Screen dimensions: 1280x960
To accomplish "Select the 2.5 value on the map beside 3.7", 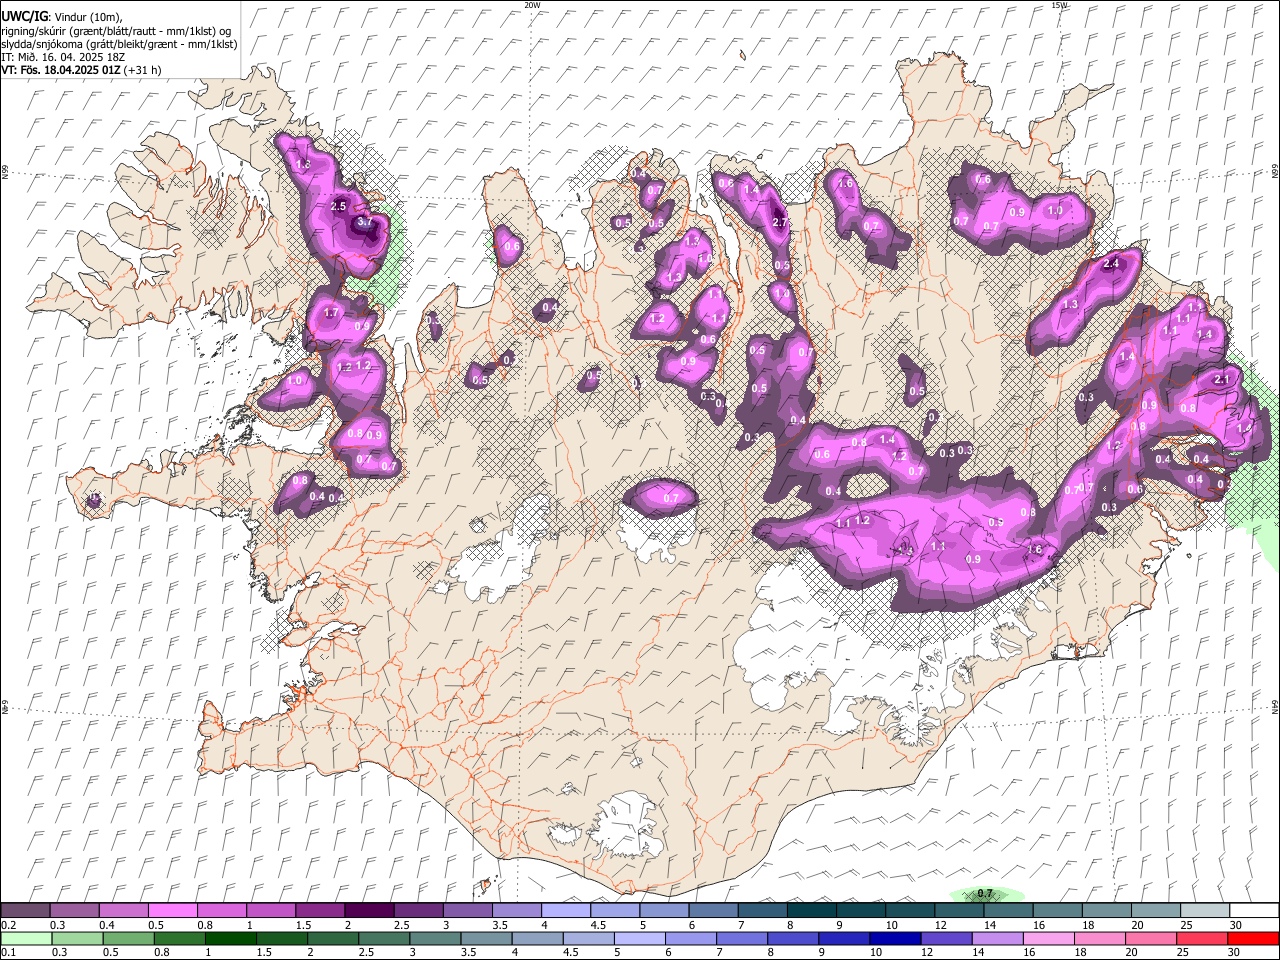I will 338,206.
